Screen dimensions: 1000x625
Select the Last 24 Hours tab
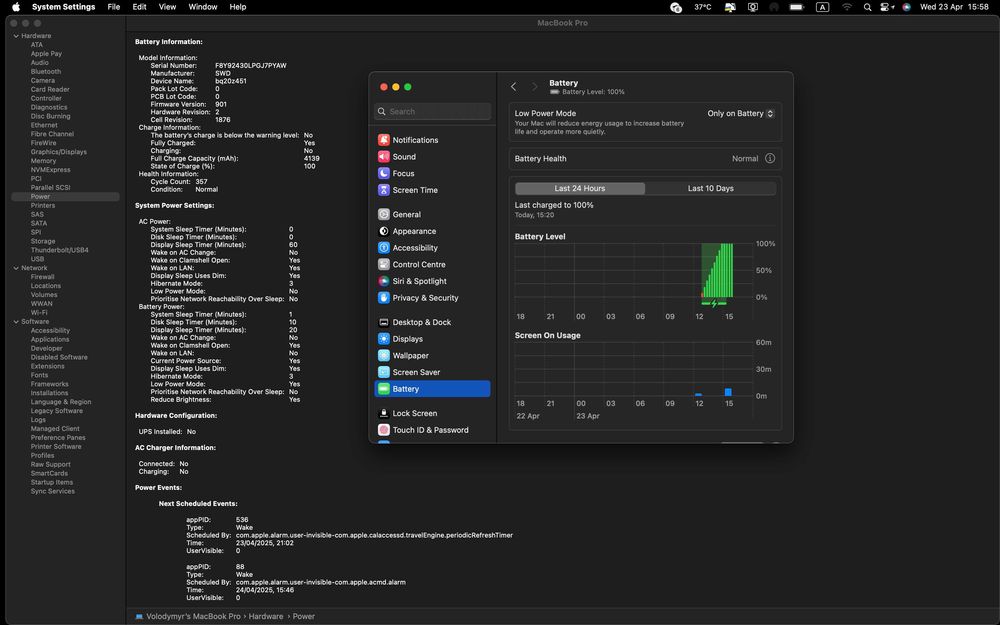(580, 188)
